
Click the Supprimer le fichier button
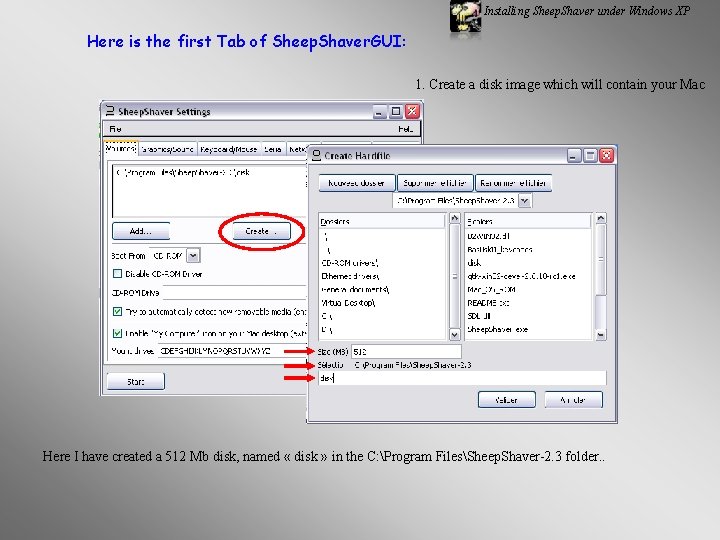[434, 183]
